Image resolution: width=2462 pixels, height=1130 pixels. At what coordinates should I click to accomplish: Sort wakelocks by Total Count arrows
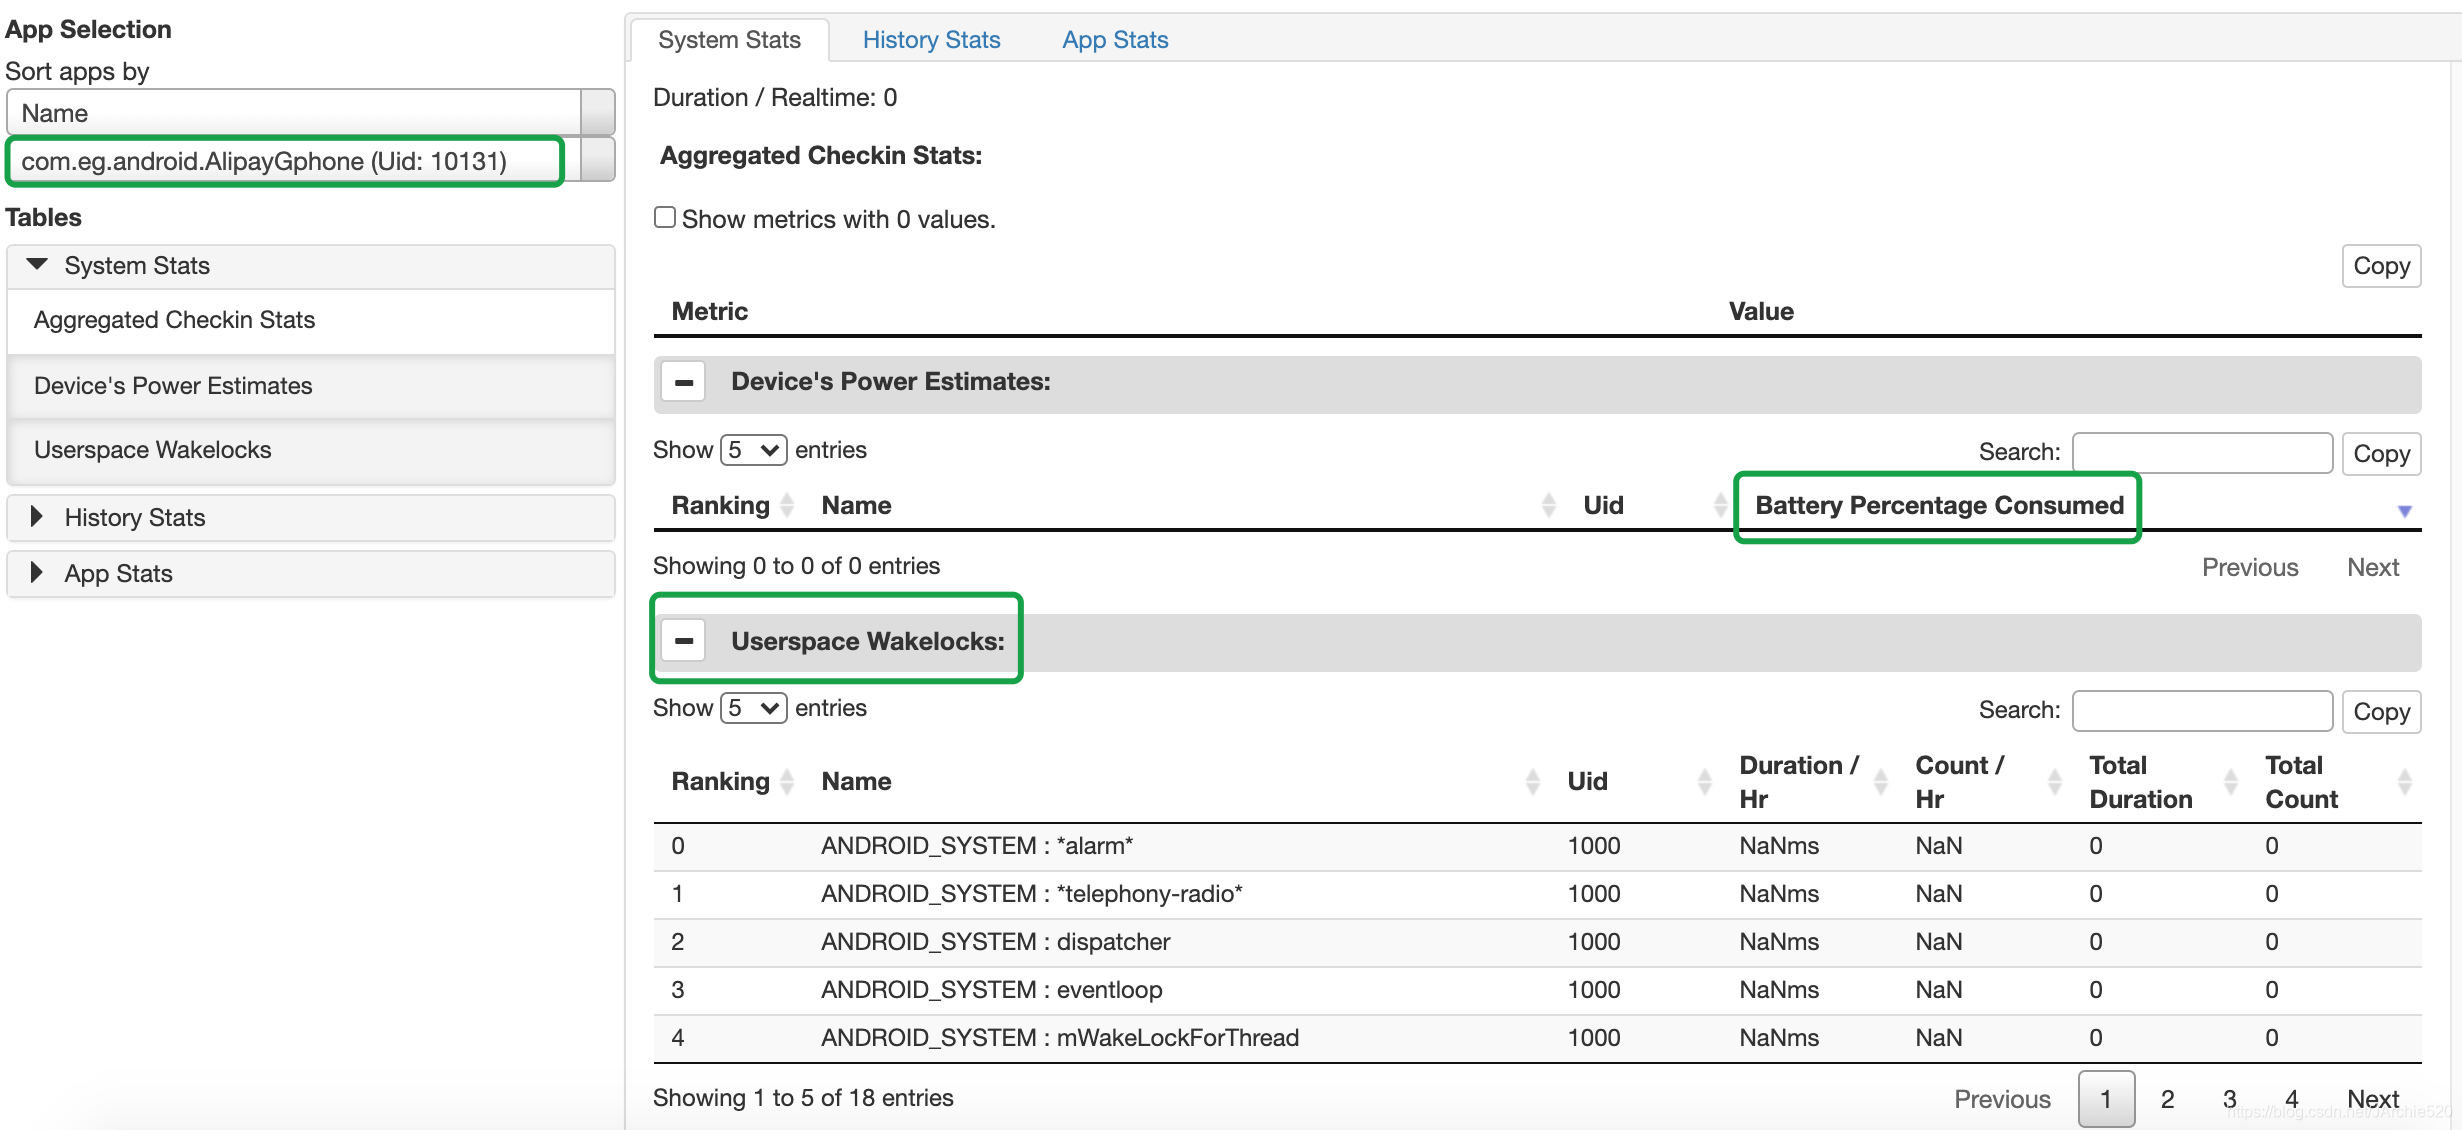click(x=2404, y=782)
